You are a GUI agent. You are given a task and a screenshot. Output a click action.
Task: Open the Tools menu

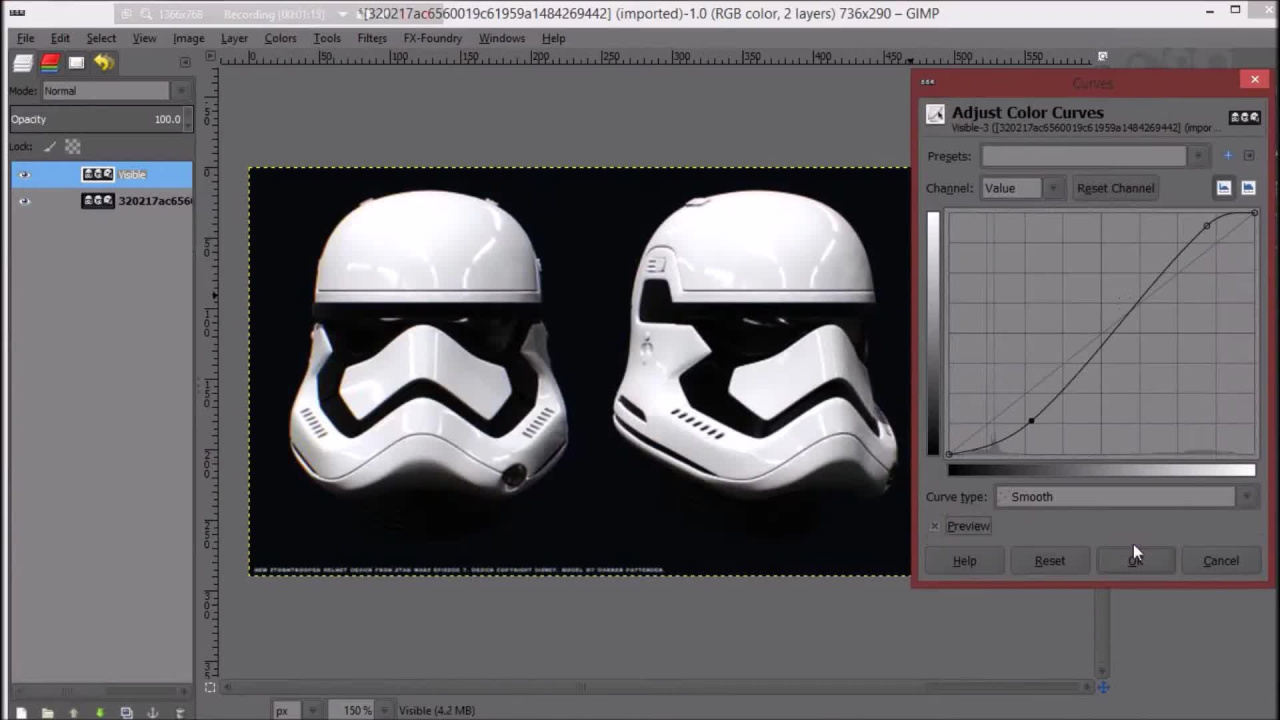[x=327, y=38]
